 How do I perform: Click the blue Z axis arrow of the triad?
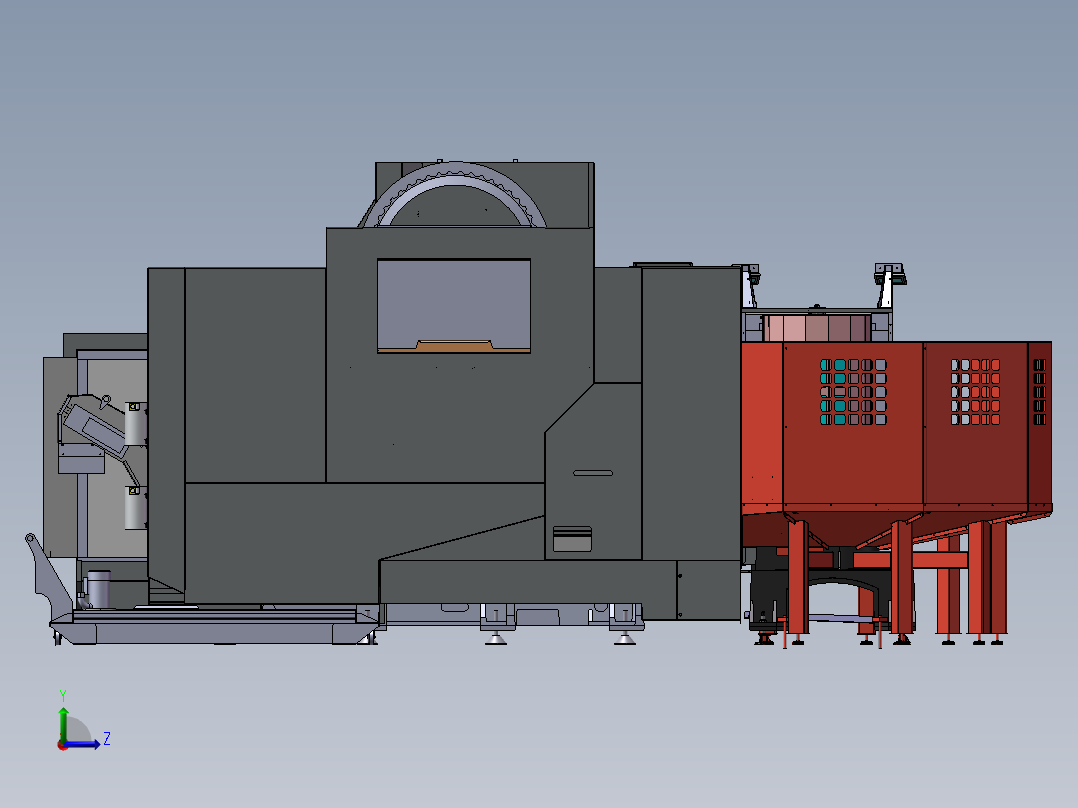click(82, 744)
